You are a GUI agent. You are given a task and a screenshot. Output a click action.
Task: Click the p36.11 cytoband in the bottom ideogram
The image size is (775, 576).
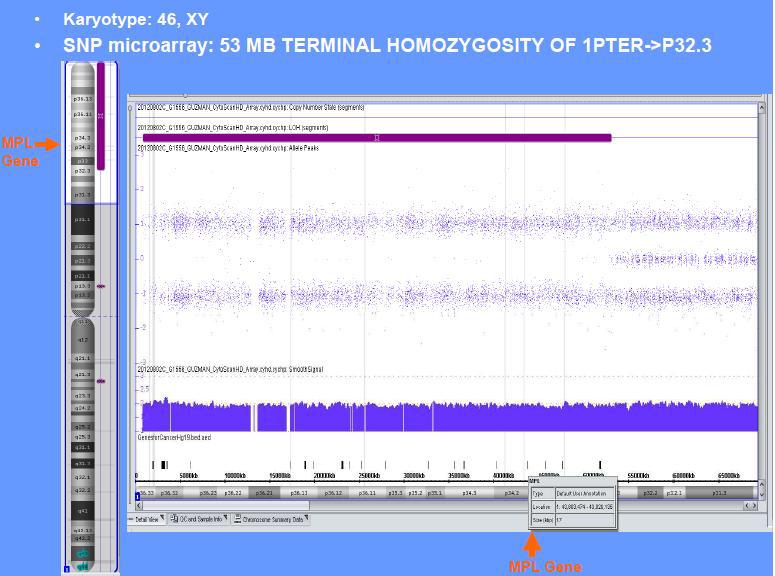click(367, 493)
